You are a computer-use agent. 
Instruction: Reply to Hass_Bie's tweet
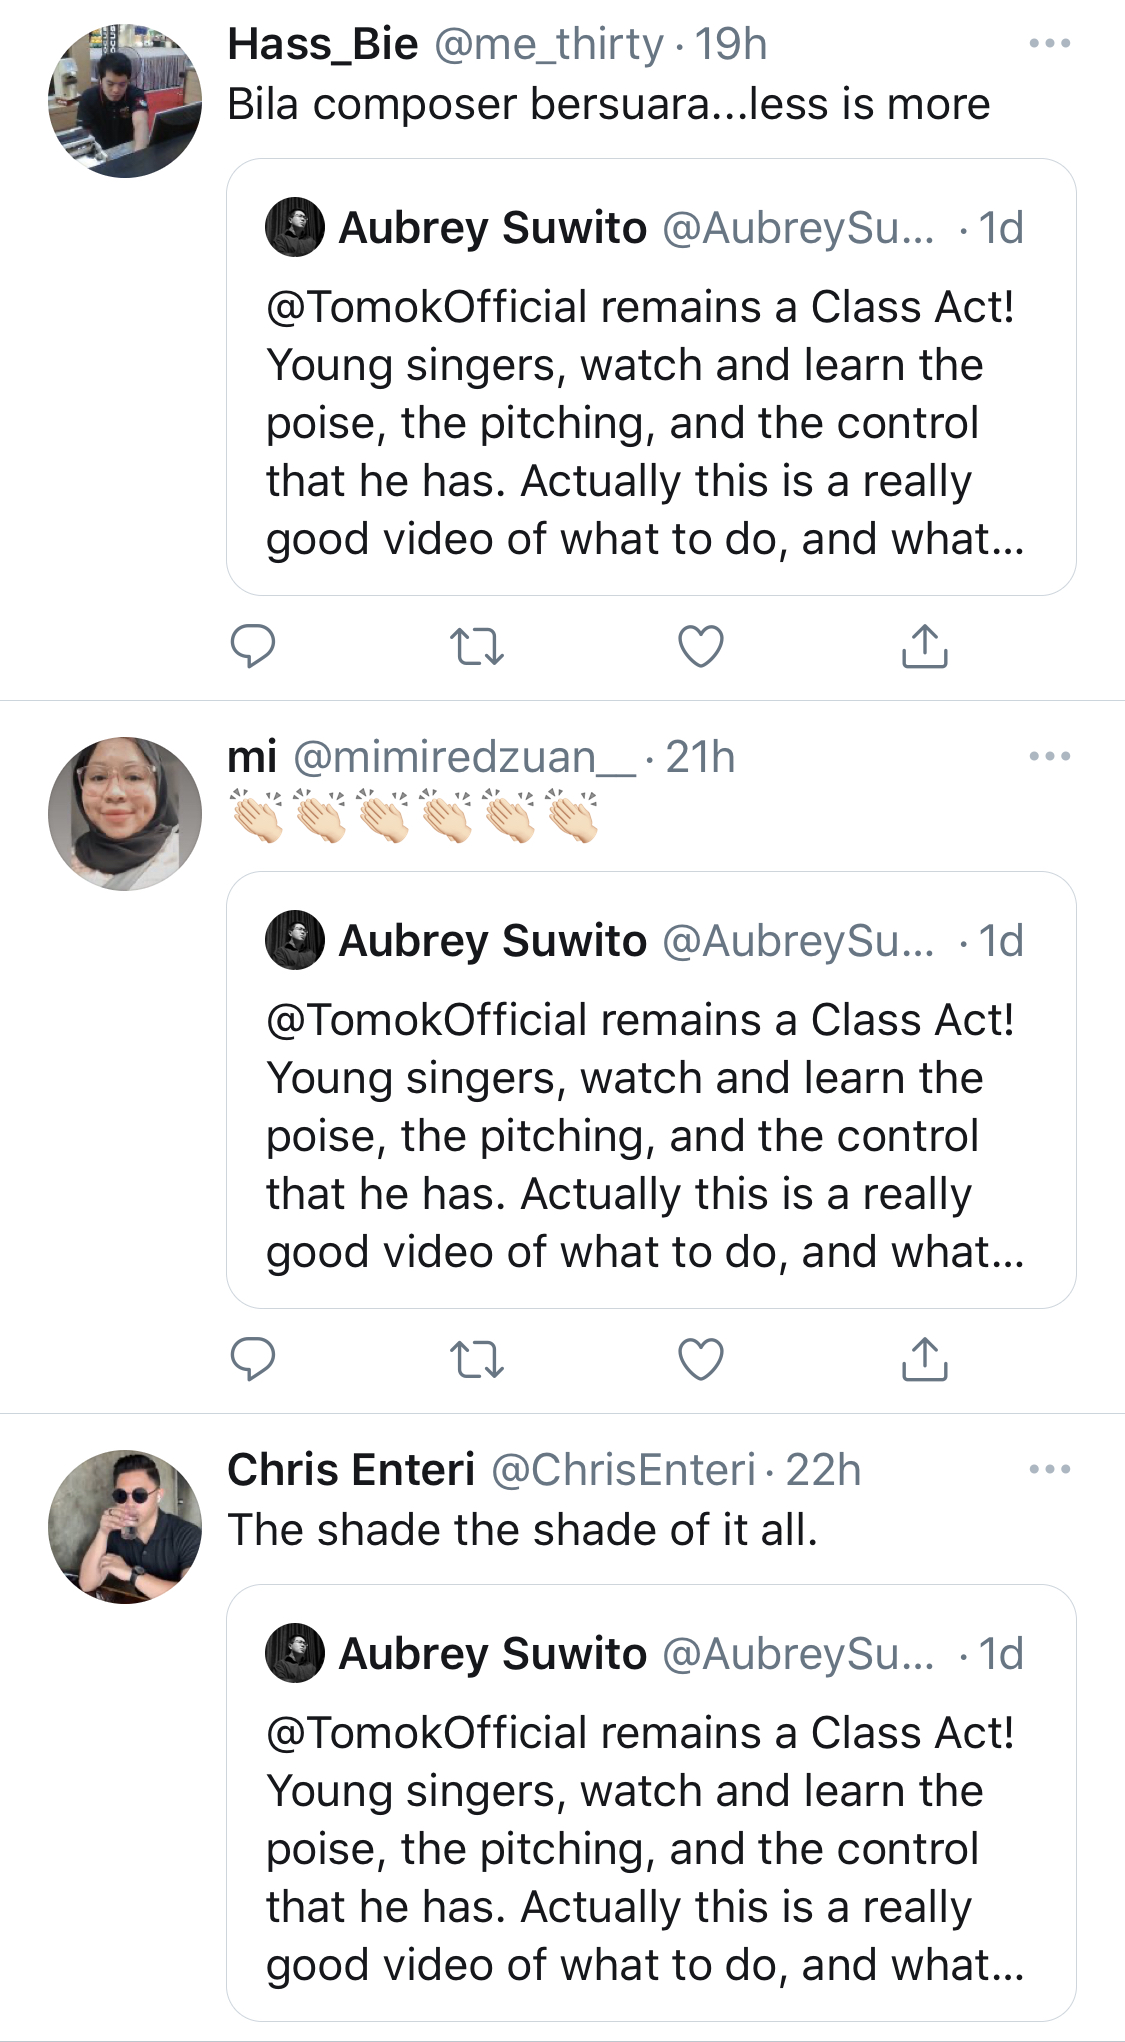253,646
